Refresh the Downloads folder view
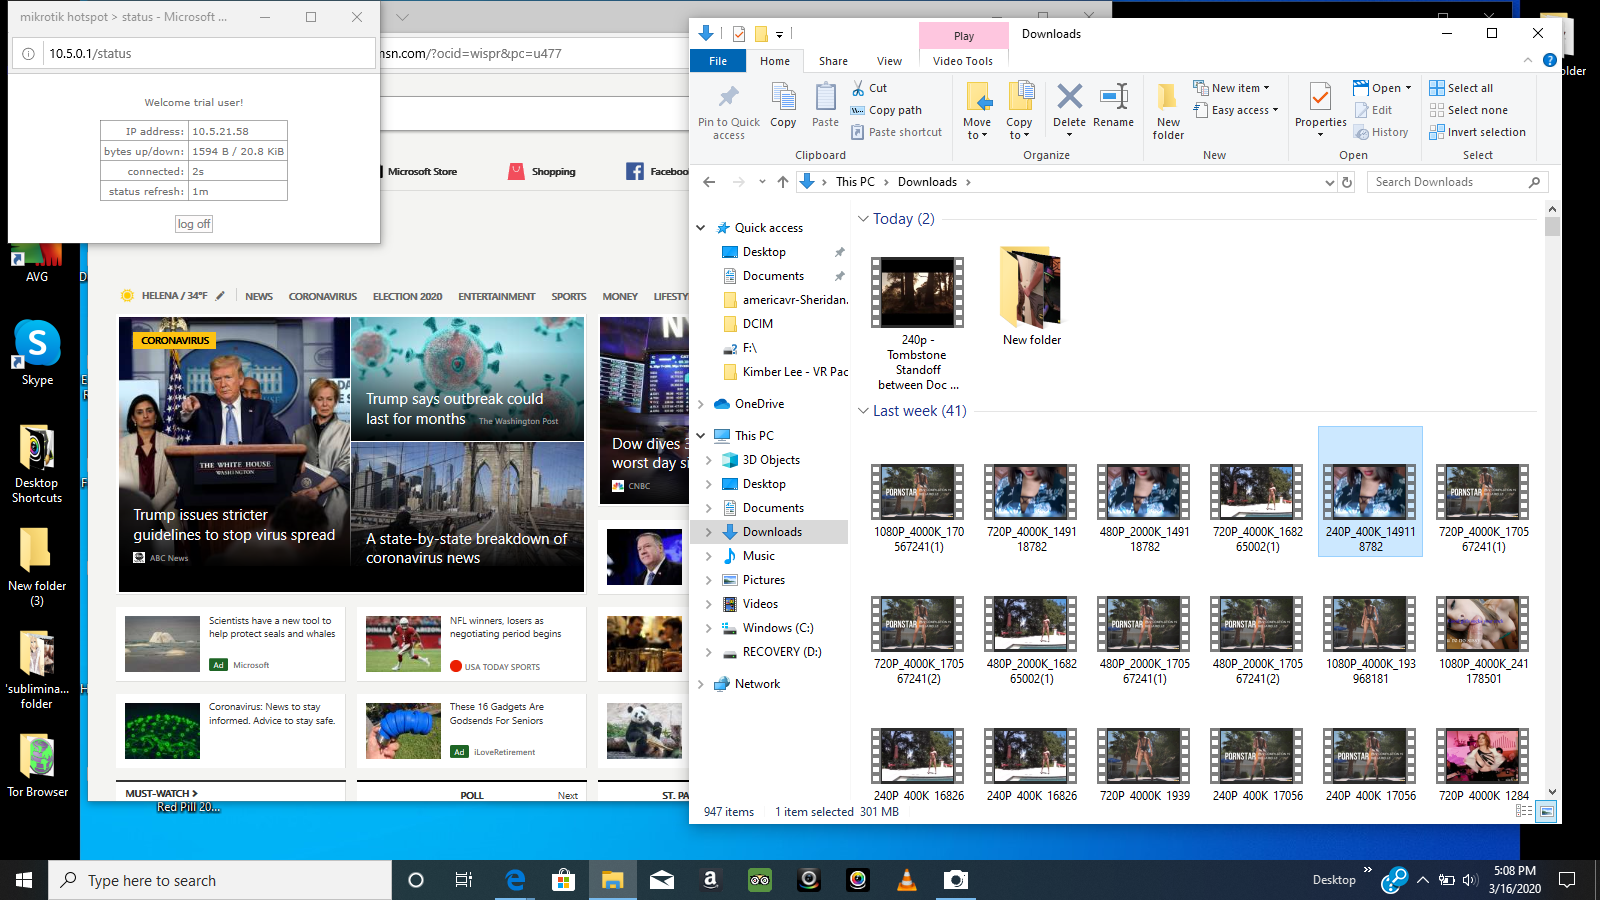1600x900 pixels. (x=1347, y=182)
